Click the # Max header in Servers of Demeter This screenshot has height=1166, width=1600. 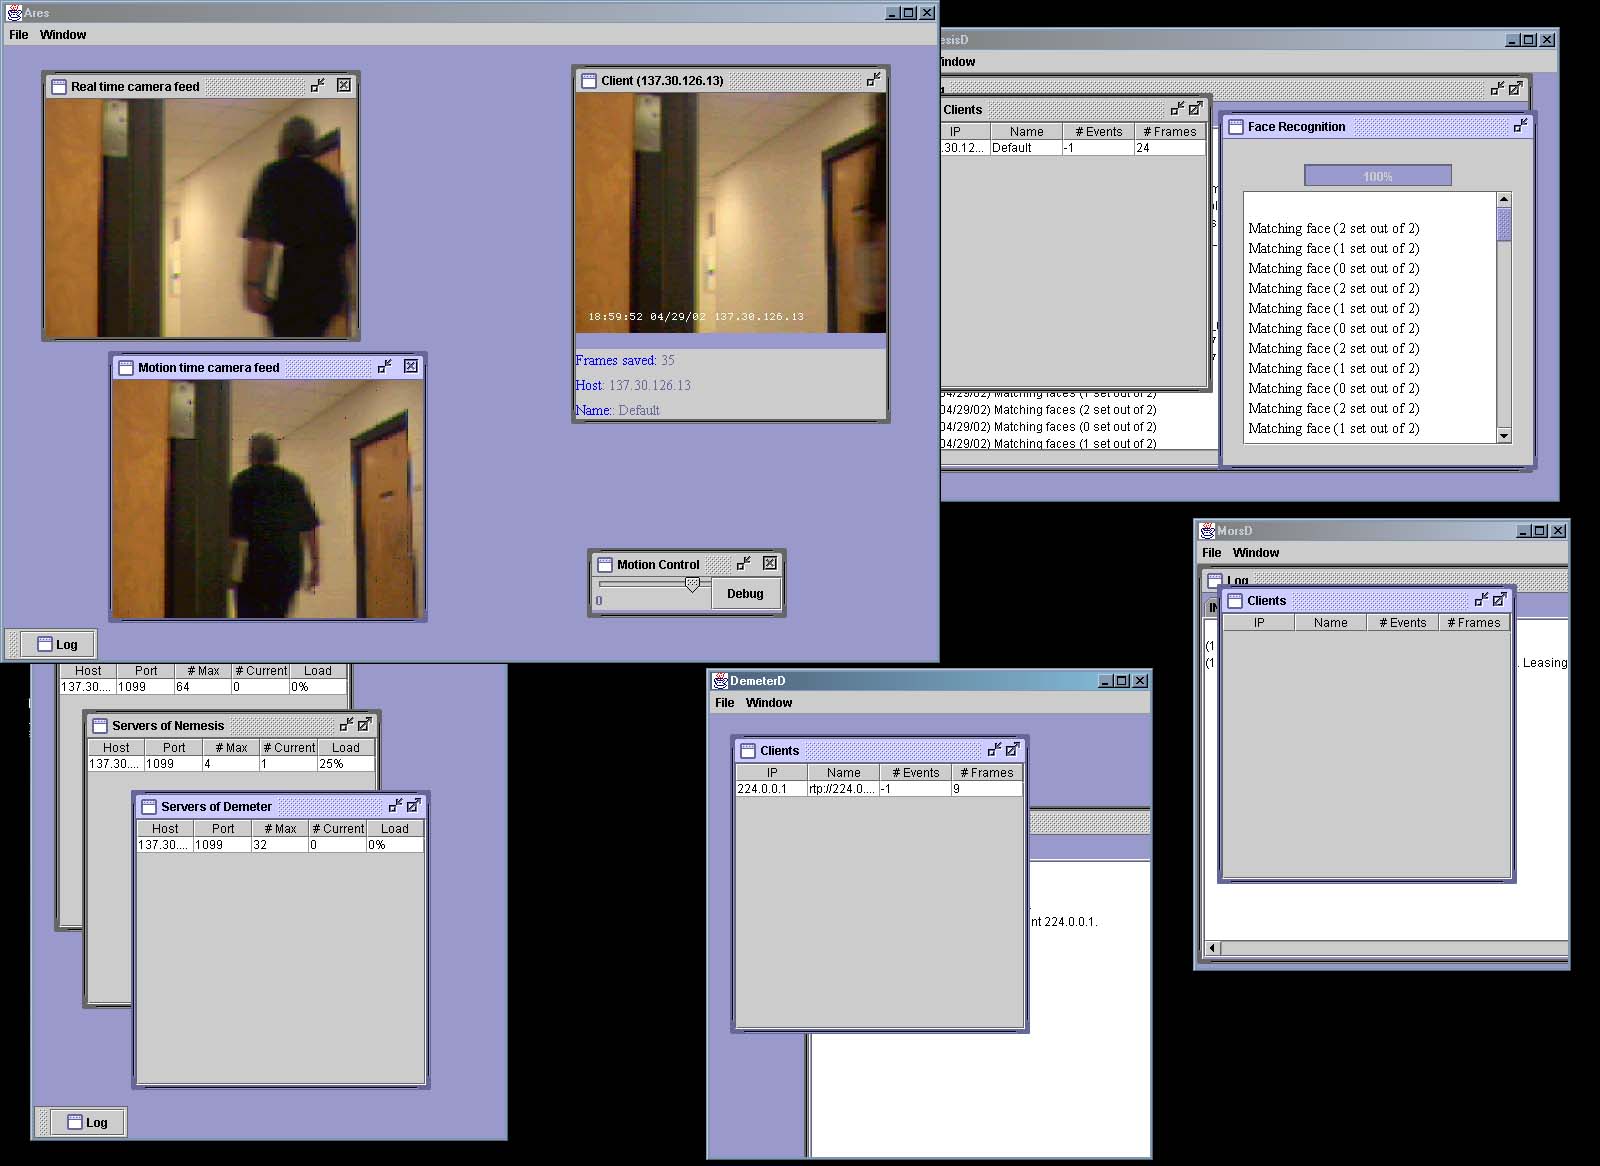coord(280,829)
